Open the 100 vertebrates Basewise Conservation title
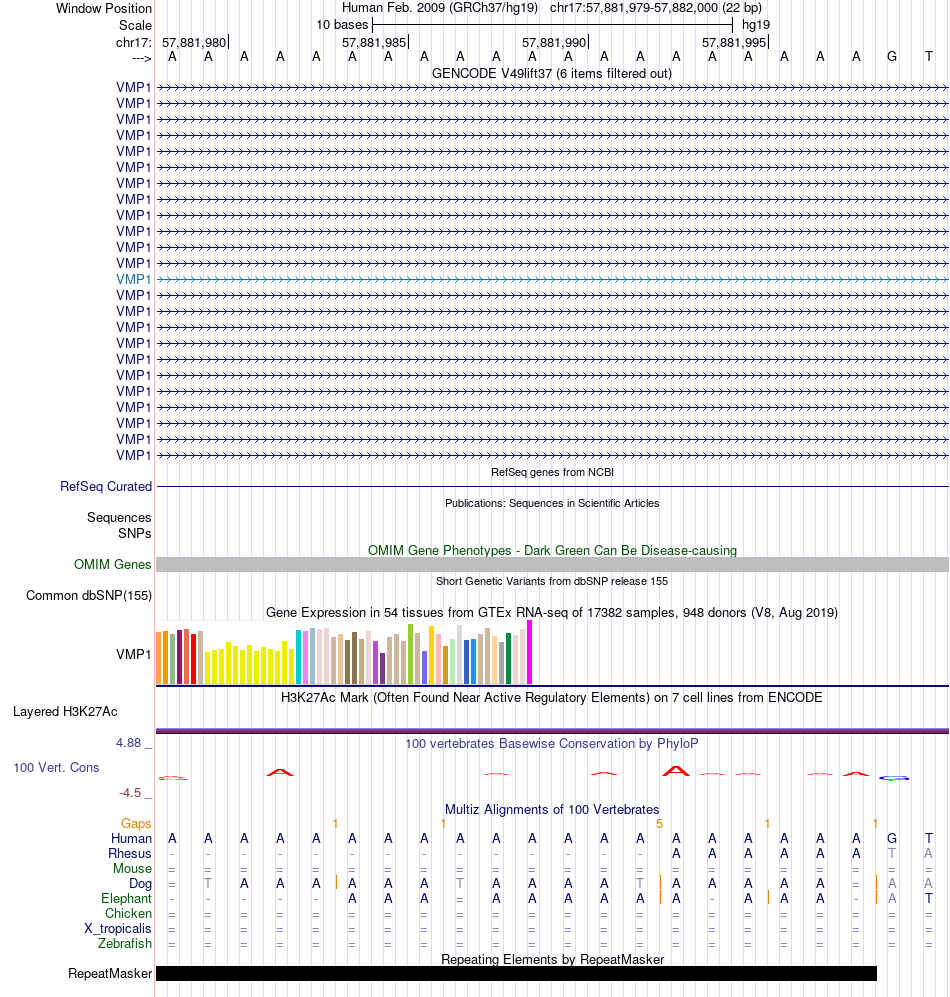Viewport: 950px width, 997px height. pos(552,744)
